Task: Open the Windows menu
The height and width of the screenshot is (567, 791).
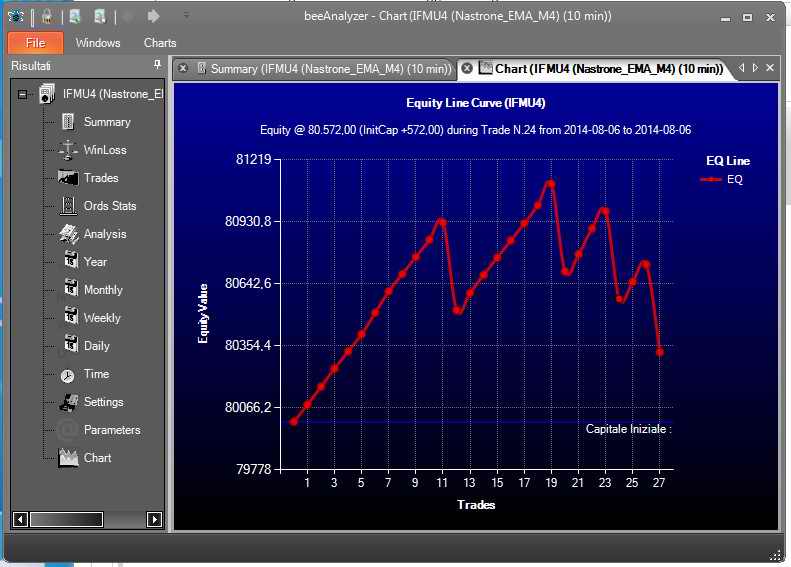Action: (x=98, y=43)
